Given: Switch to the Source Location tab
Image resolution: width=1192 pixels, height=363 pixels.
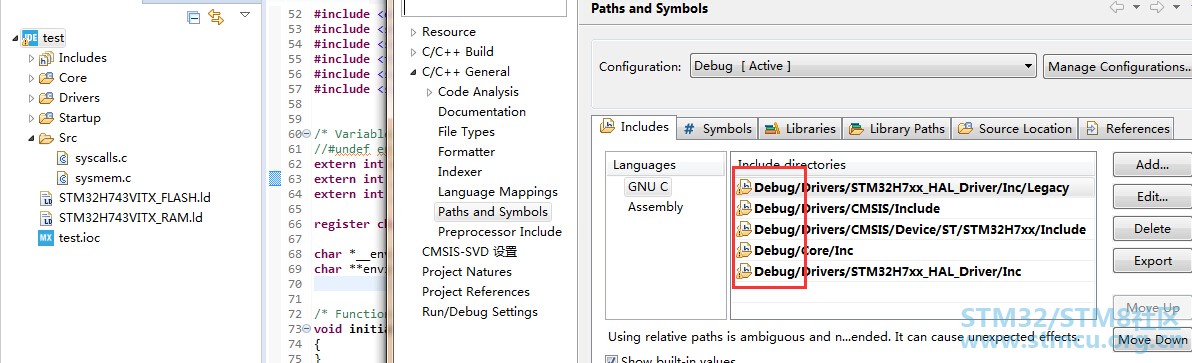Looking at the screenshot, I should (1015, 128).
